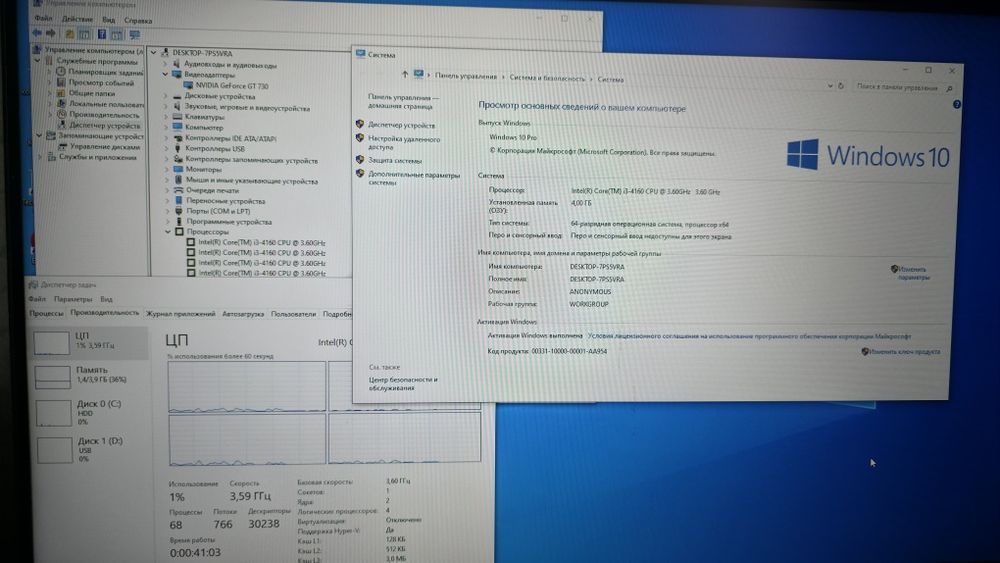Click Система и безопасность in breadcrumb
The width and height of the screenshot is (1000, 563).
point(547,78)
